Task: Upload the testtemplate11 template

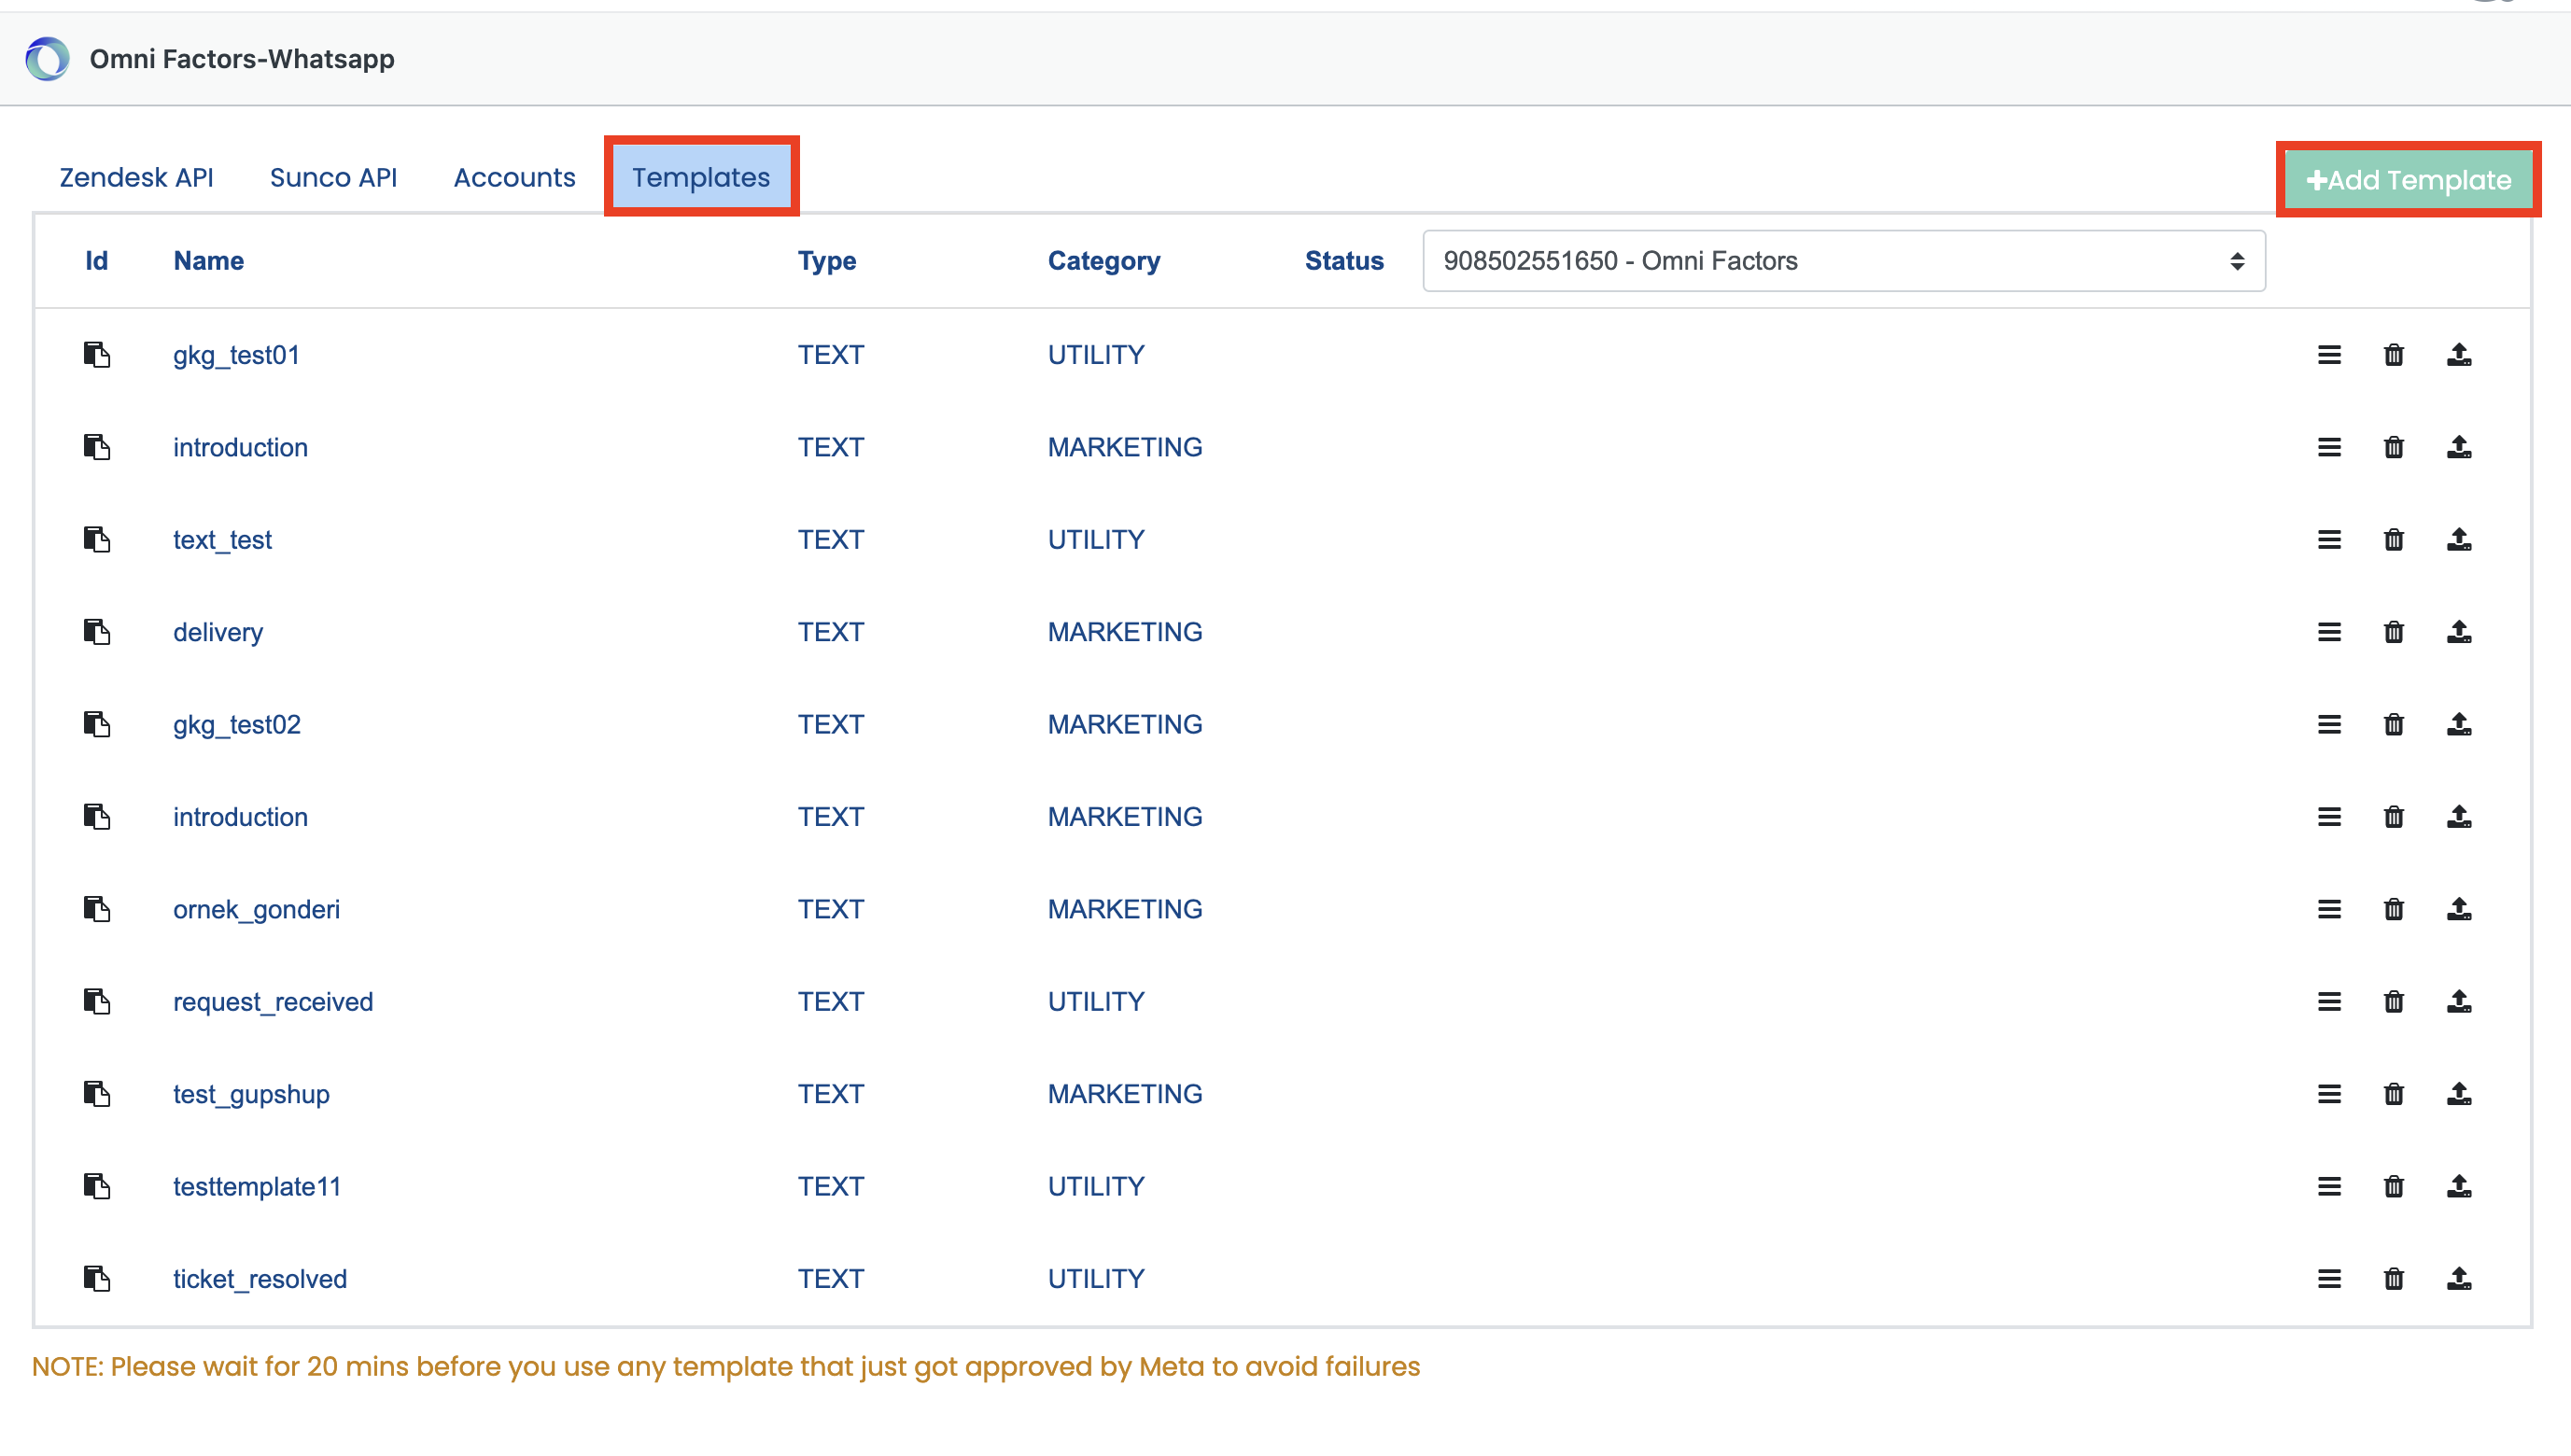Action: [2459, 1187]
